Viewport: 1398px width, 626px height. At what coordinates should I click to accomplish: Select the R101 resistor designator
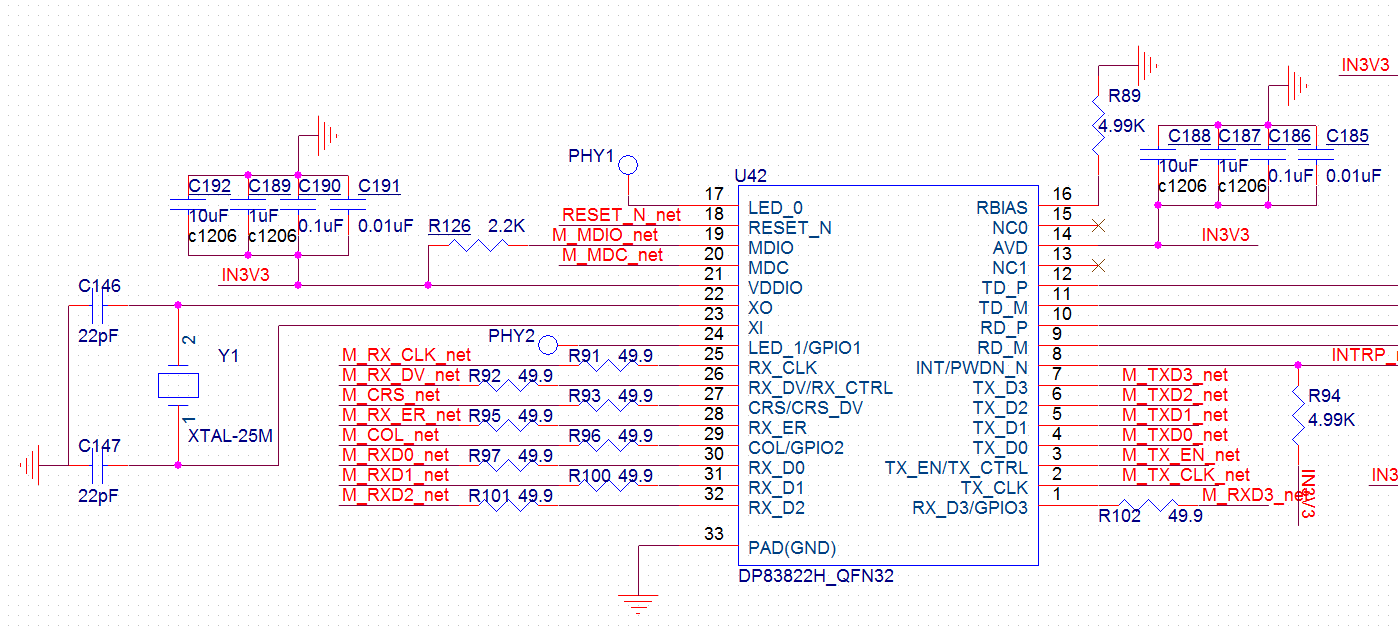(x=490, y=496)
